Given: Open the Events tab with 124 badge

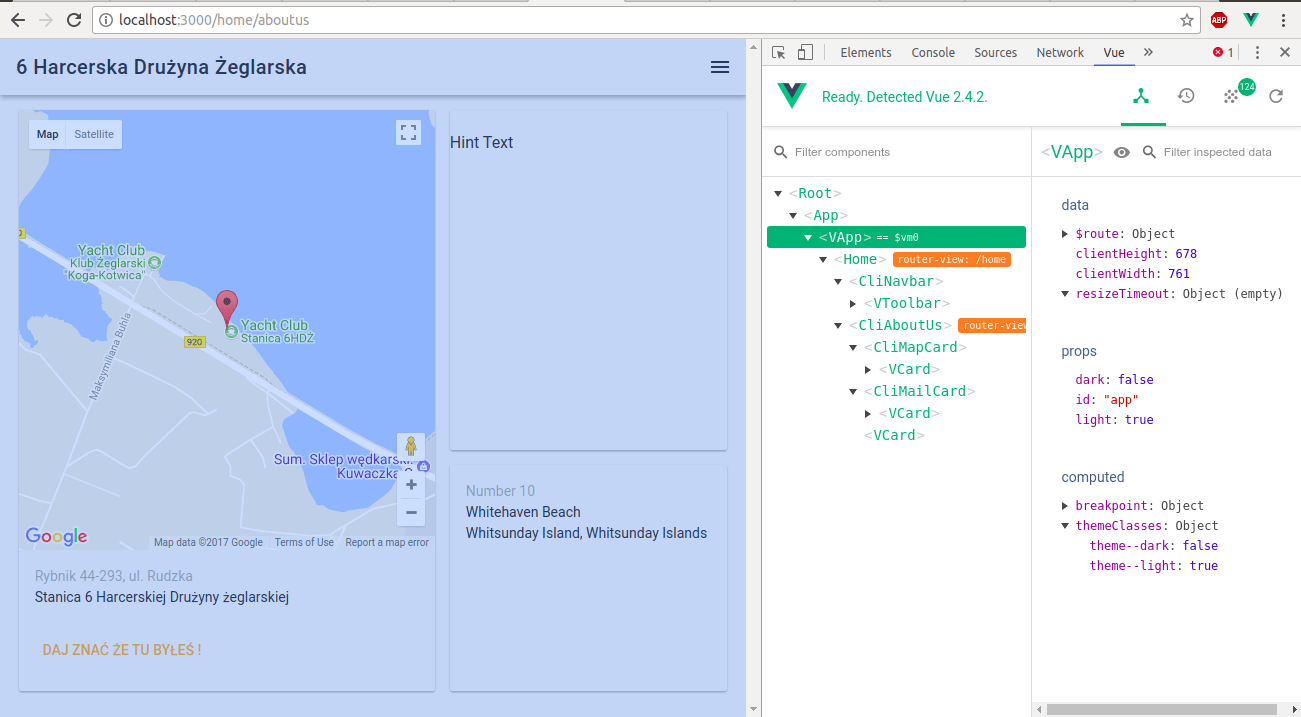Looking at the screenshot, I should click(x=1231, y=96).
